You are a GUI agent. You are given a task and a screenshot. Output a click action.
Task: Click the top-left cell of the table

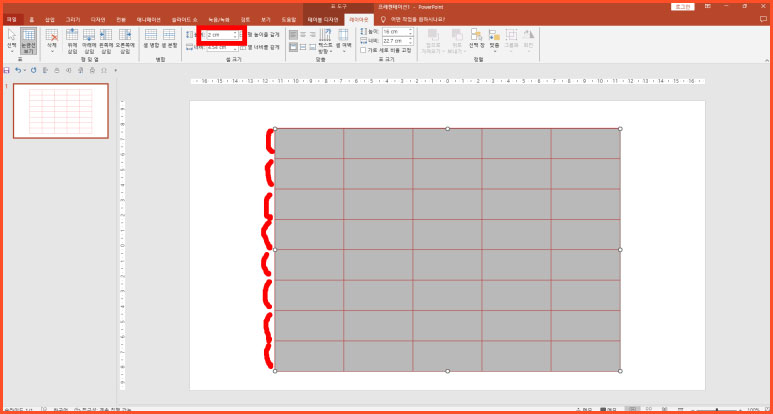309,143
